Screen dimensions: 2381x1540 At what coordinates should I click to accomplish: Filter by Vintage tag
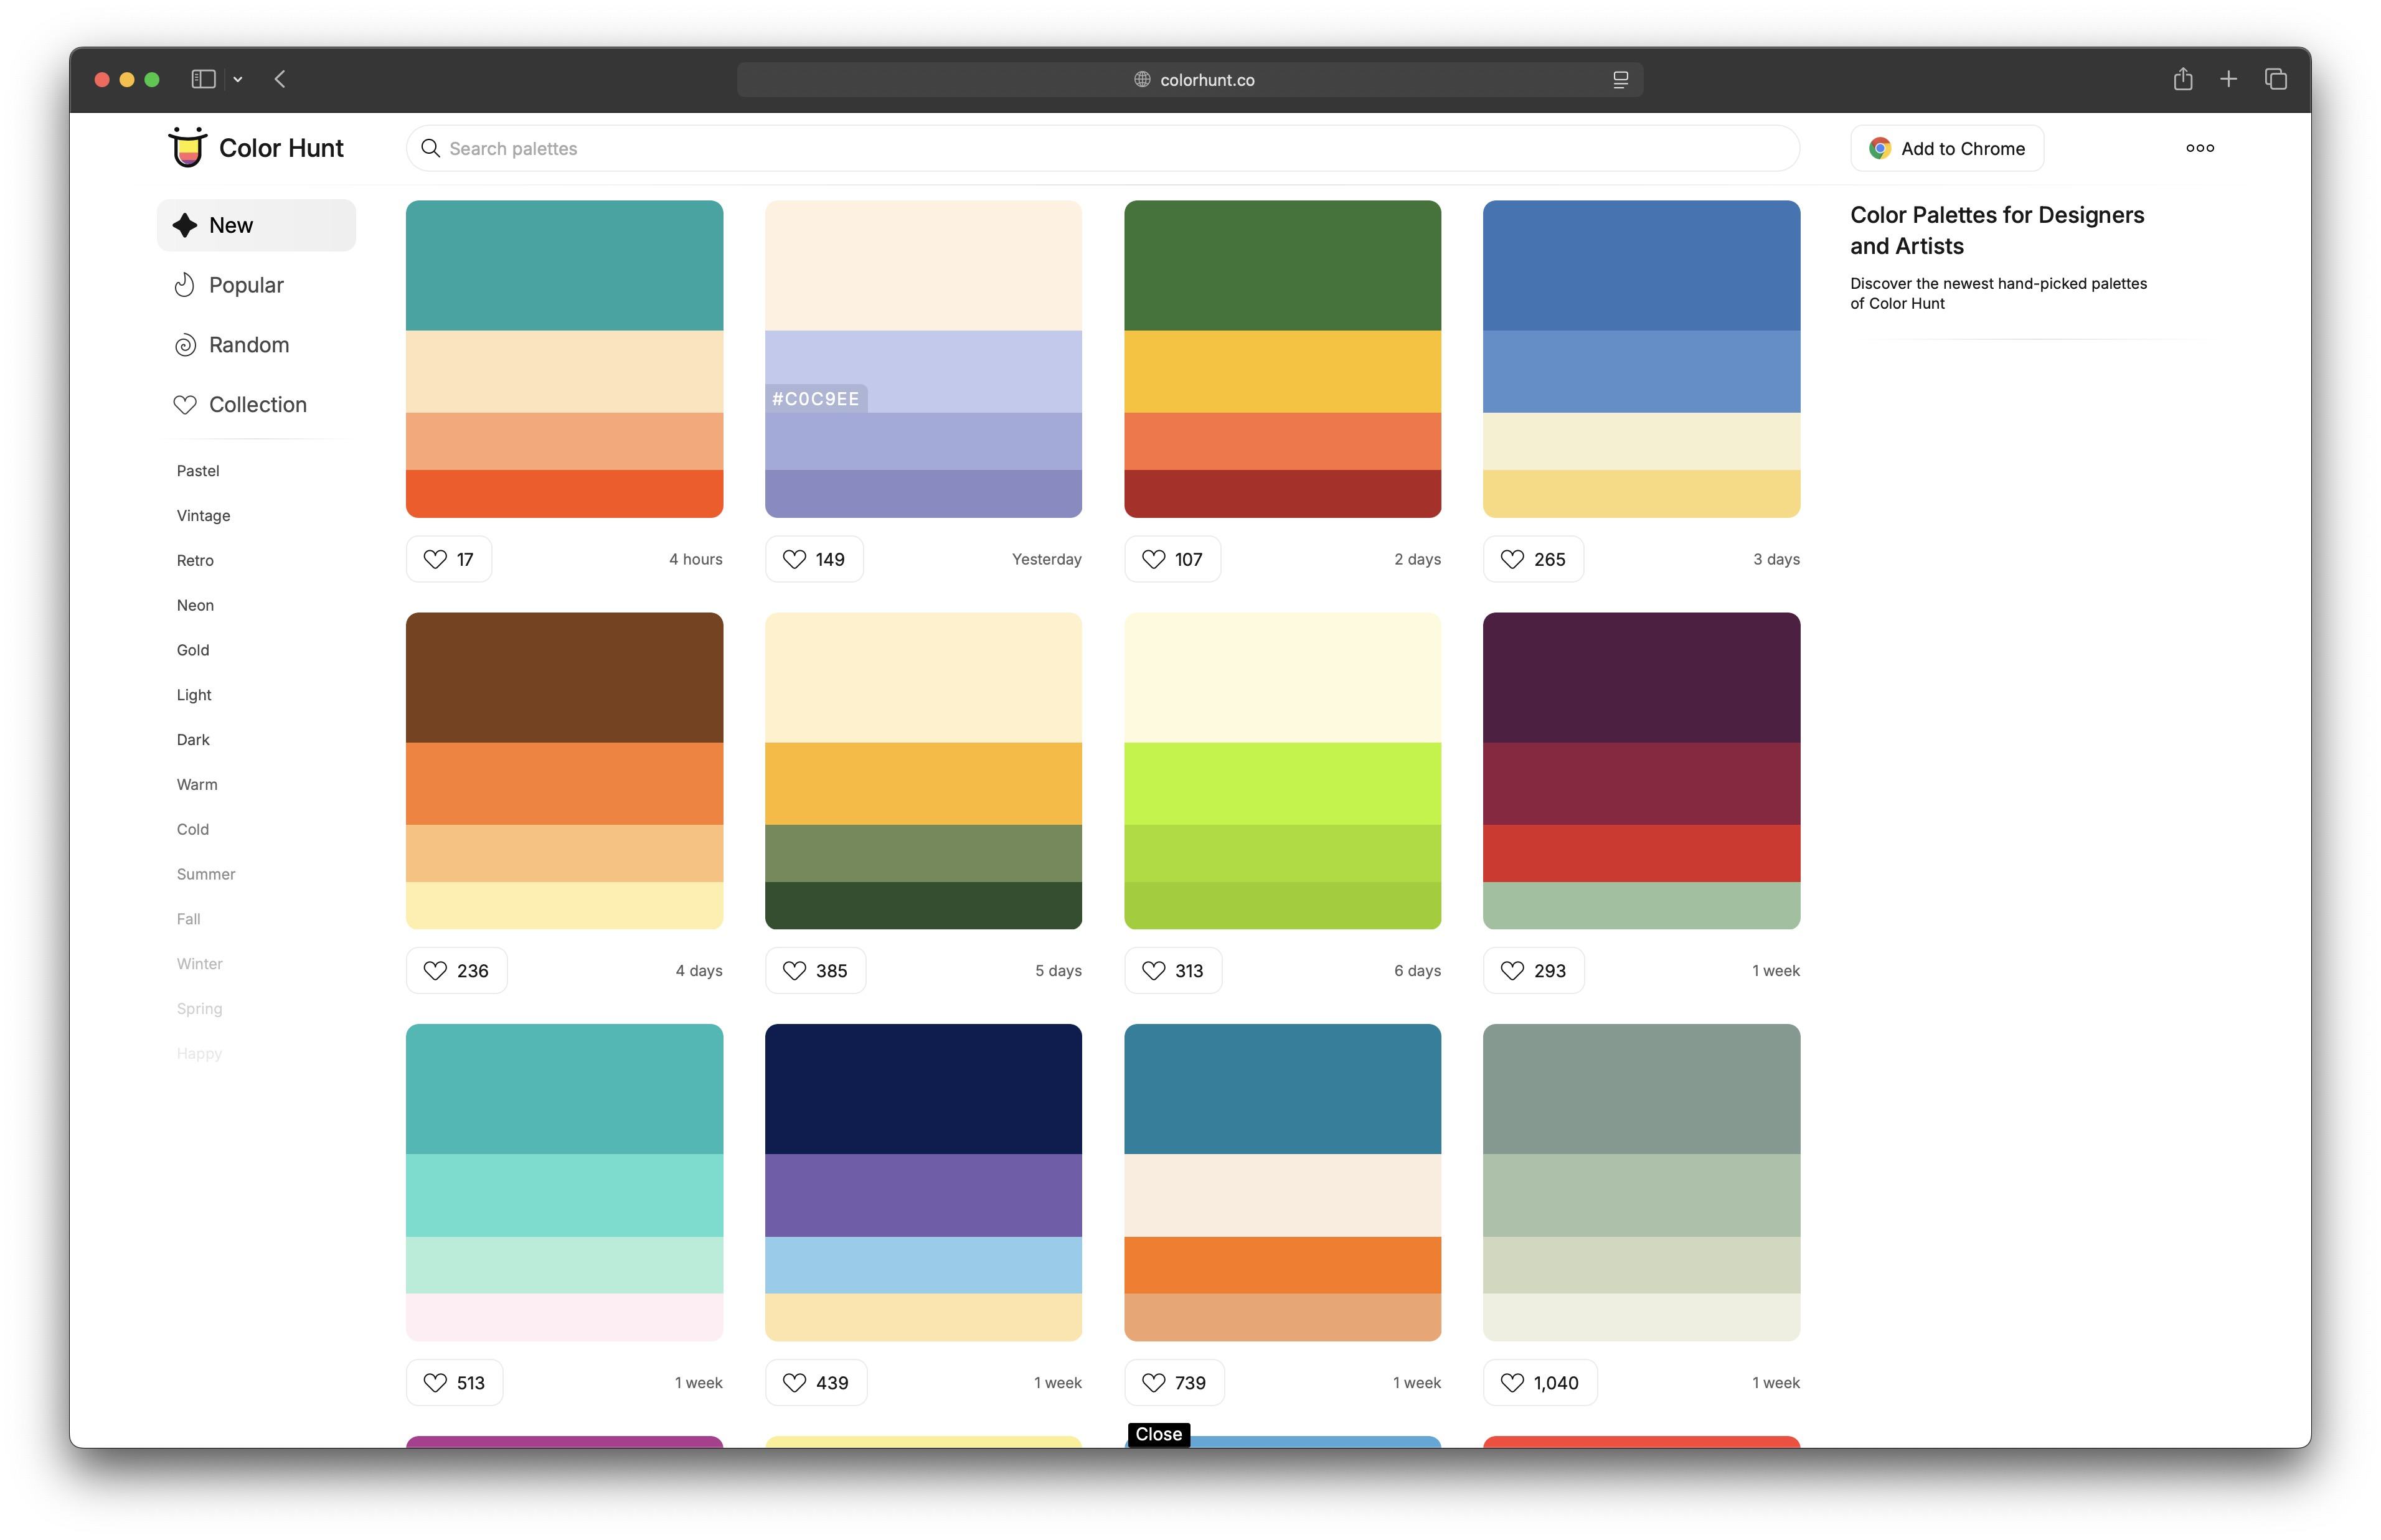[203, 515]
